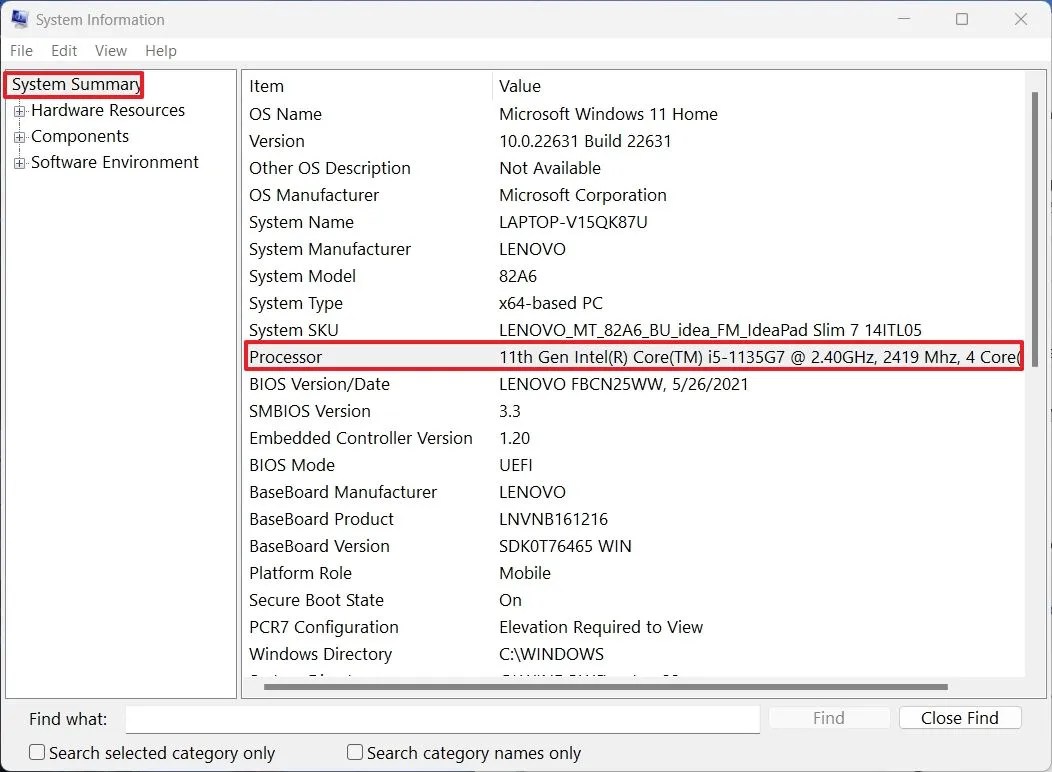The height and width of the screenshot is (772, 1052).
Task: Click the Close Find button
Action: [959, 718]
